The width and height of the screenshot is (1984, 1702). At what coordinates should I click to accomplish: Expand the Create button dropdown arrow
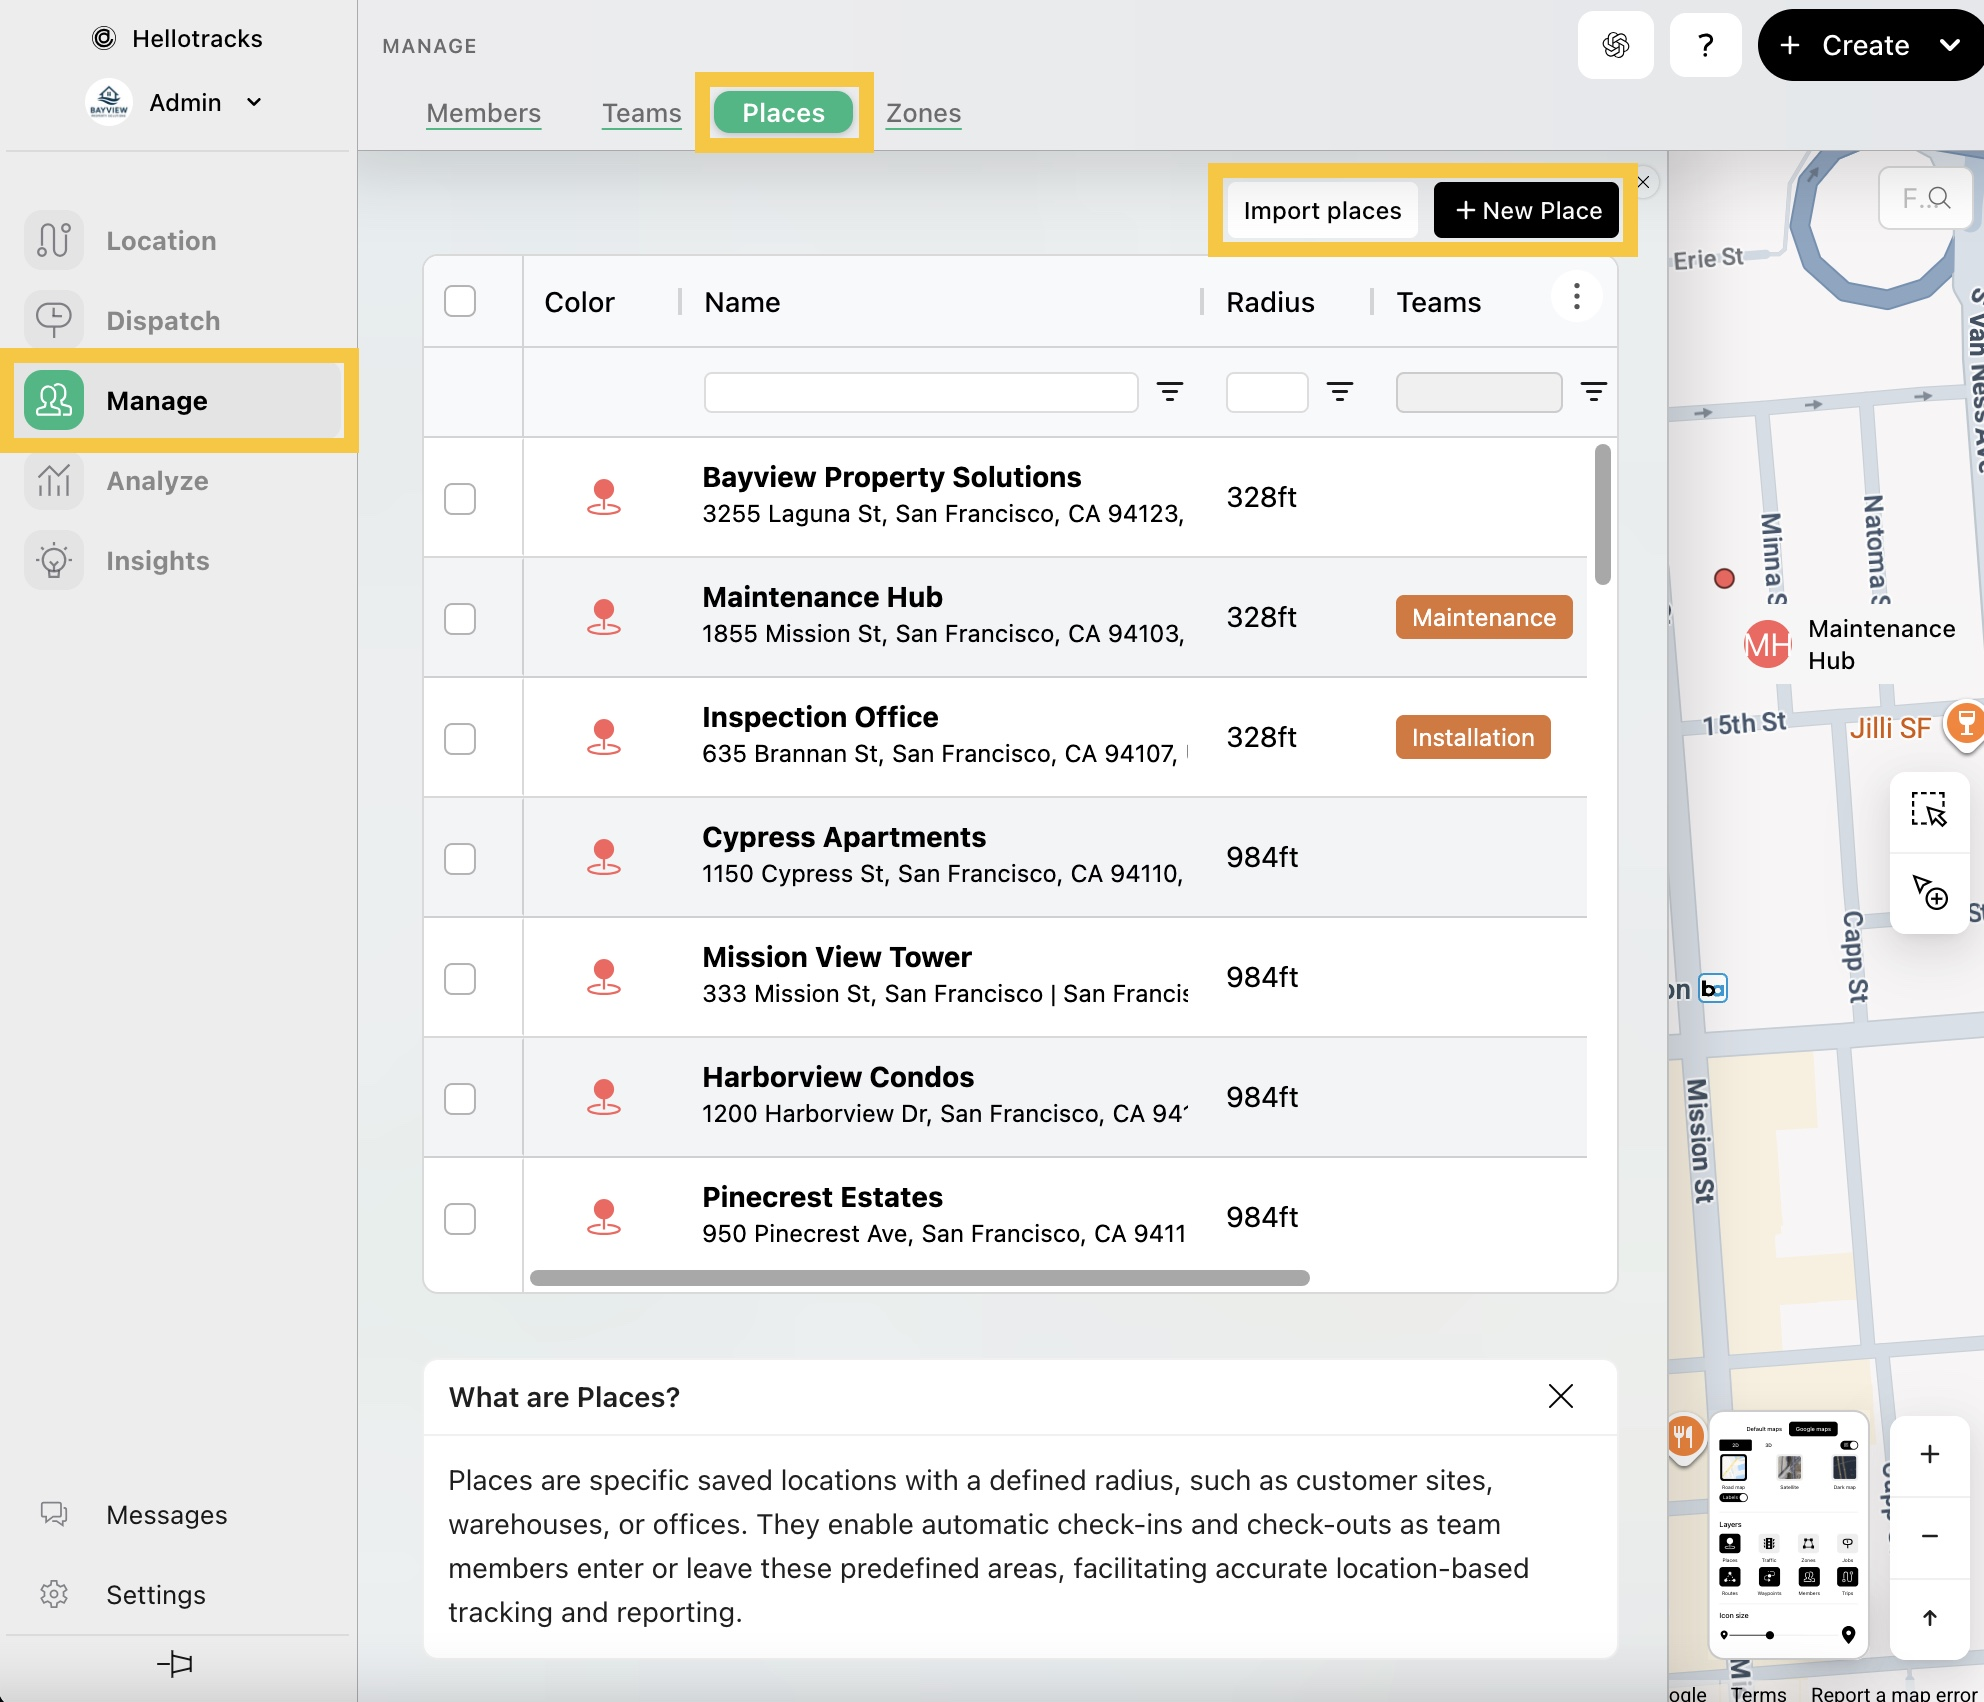point(1949,45)
